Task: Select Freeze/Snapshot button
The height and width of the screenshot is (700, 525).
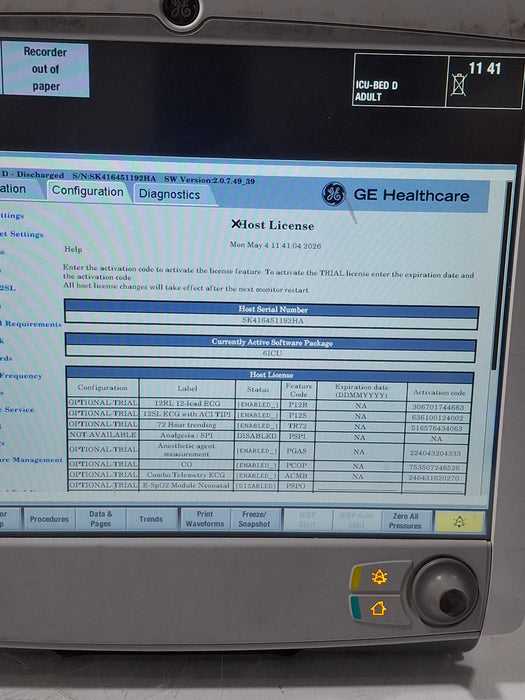Action: [x=254, y=520]
